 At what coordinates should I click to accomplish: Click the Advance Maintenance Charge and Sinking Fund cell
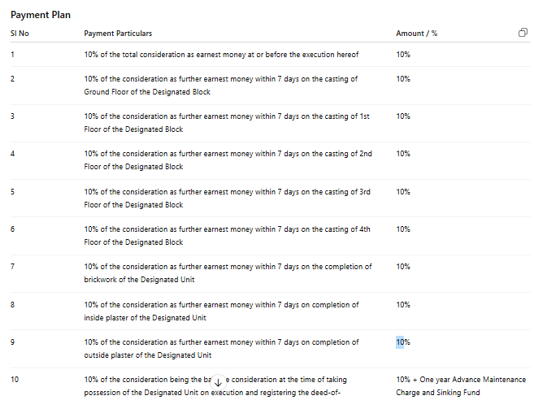[461, 386]
